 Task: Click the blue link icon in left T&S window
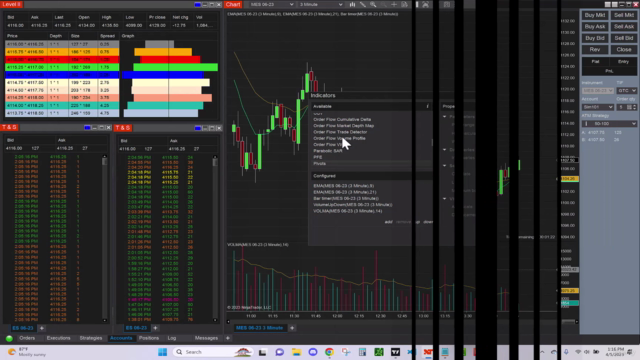pos(87,128)
